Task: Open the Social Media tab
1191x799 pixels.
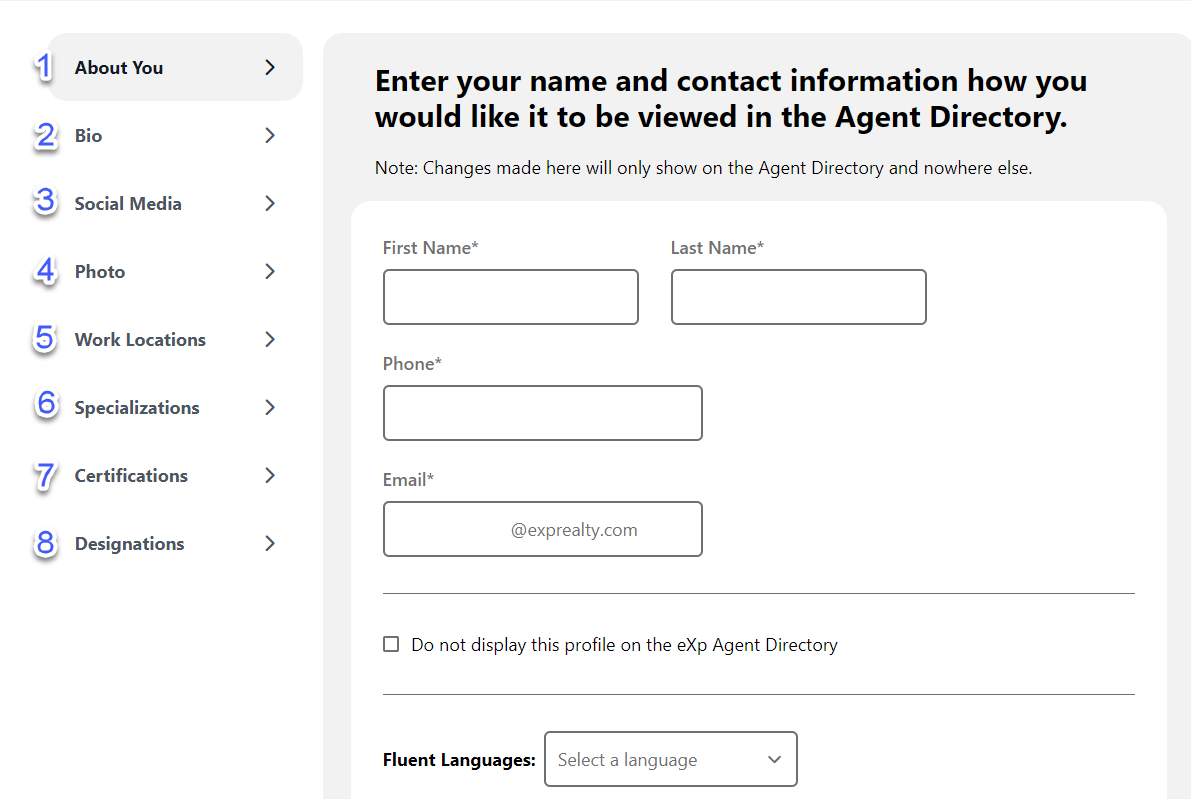Action: pyautogui.click(x=128, y=204)
